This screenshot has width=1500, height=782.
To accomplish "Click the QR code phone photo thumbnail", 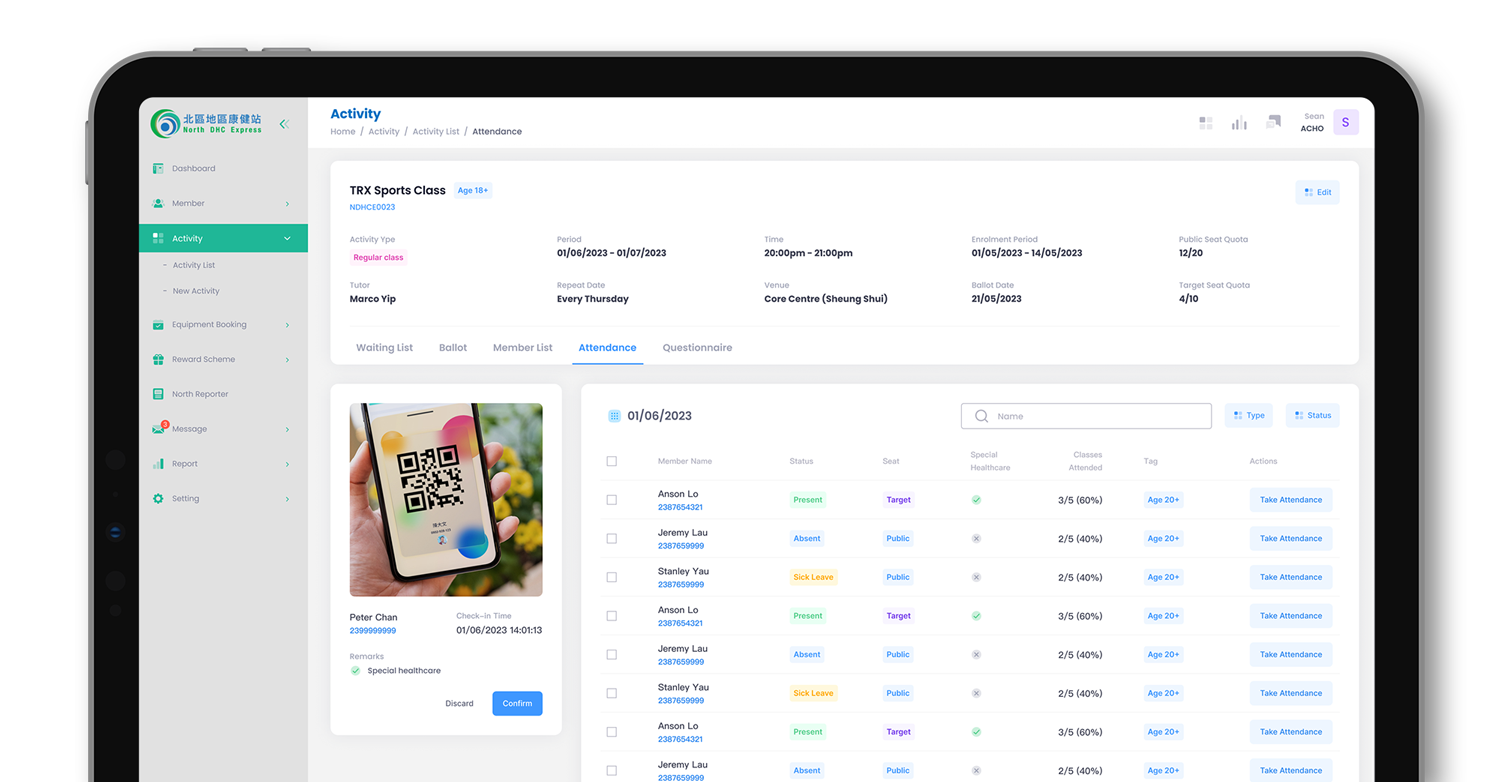I will tap(446, 500).
